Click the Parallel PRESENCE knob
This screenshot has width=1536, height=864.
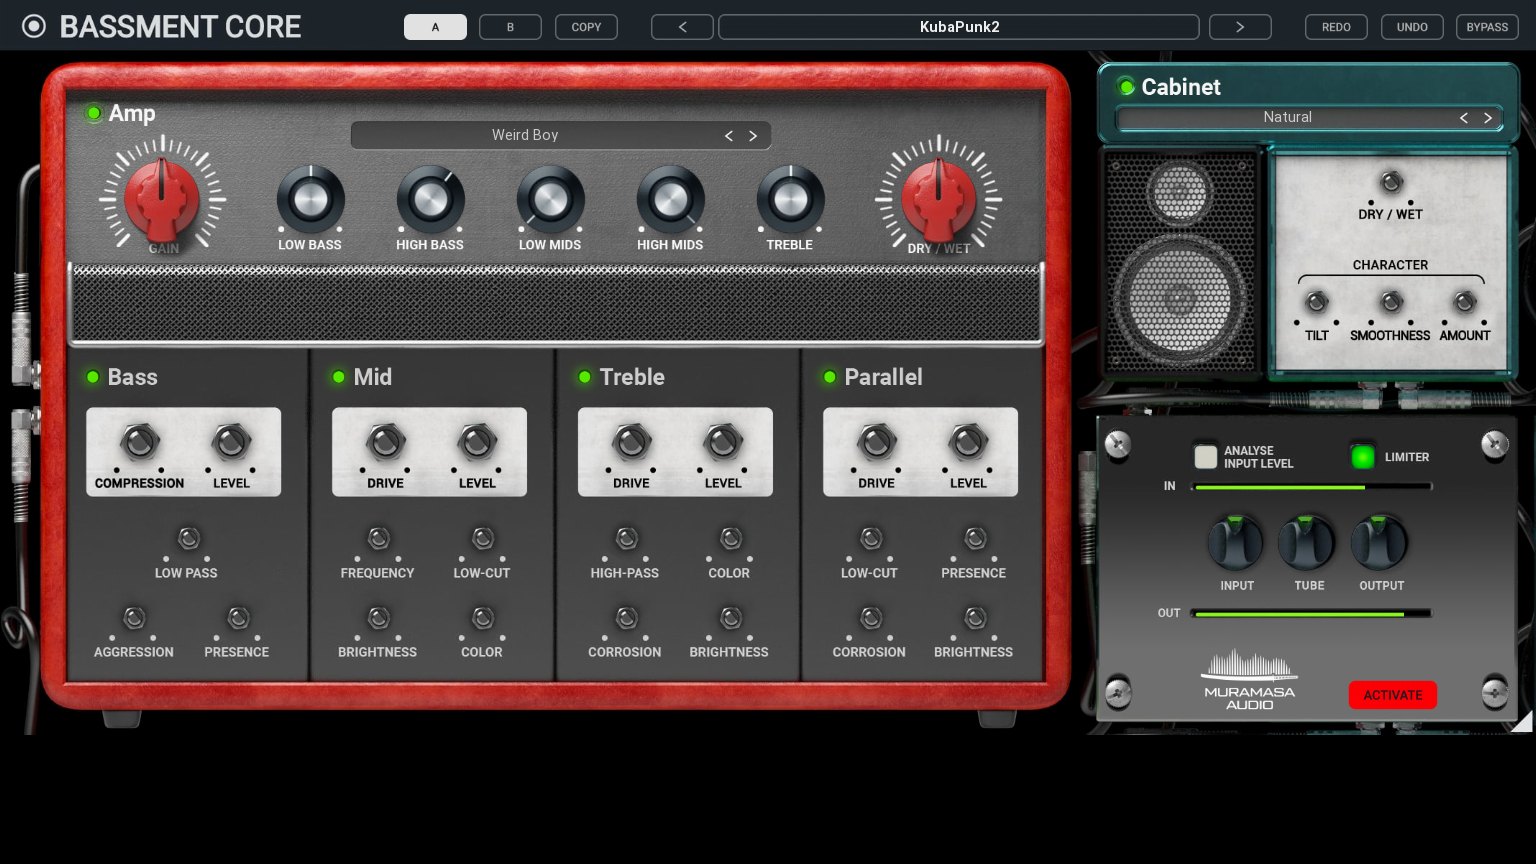tap(975, 539)
